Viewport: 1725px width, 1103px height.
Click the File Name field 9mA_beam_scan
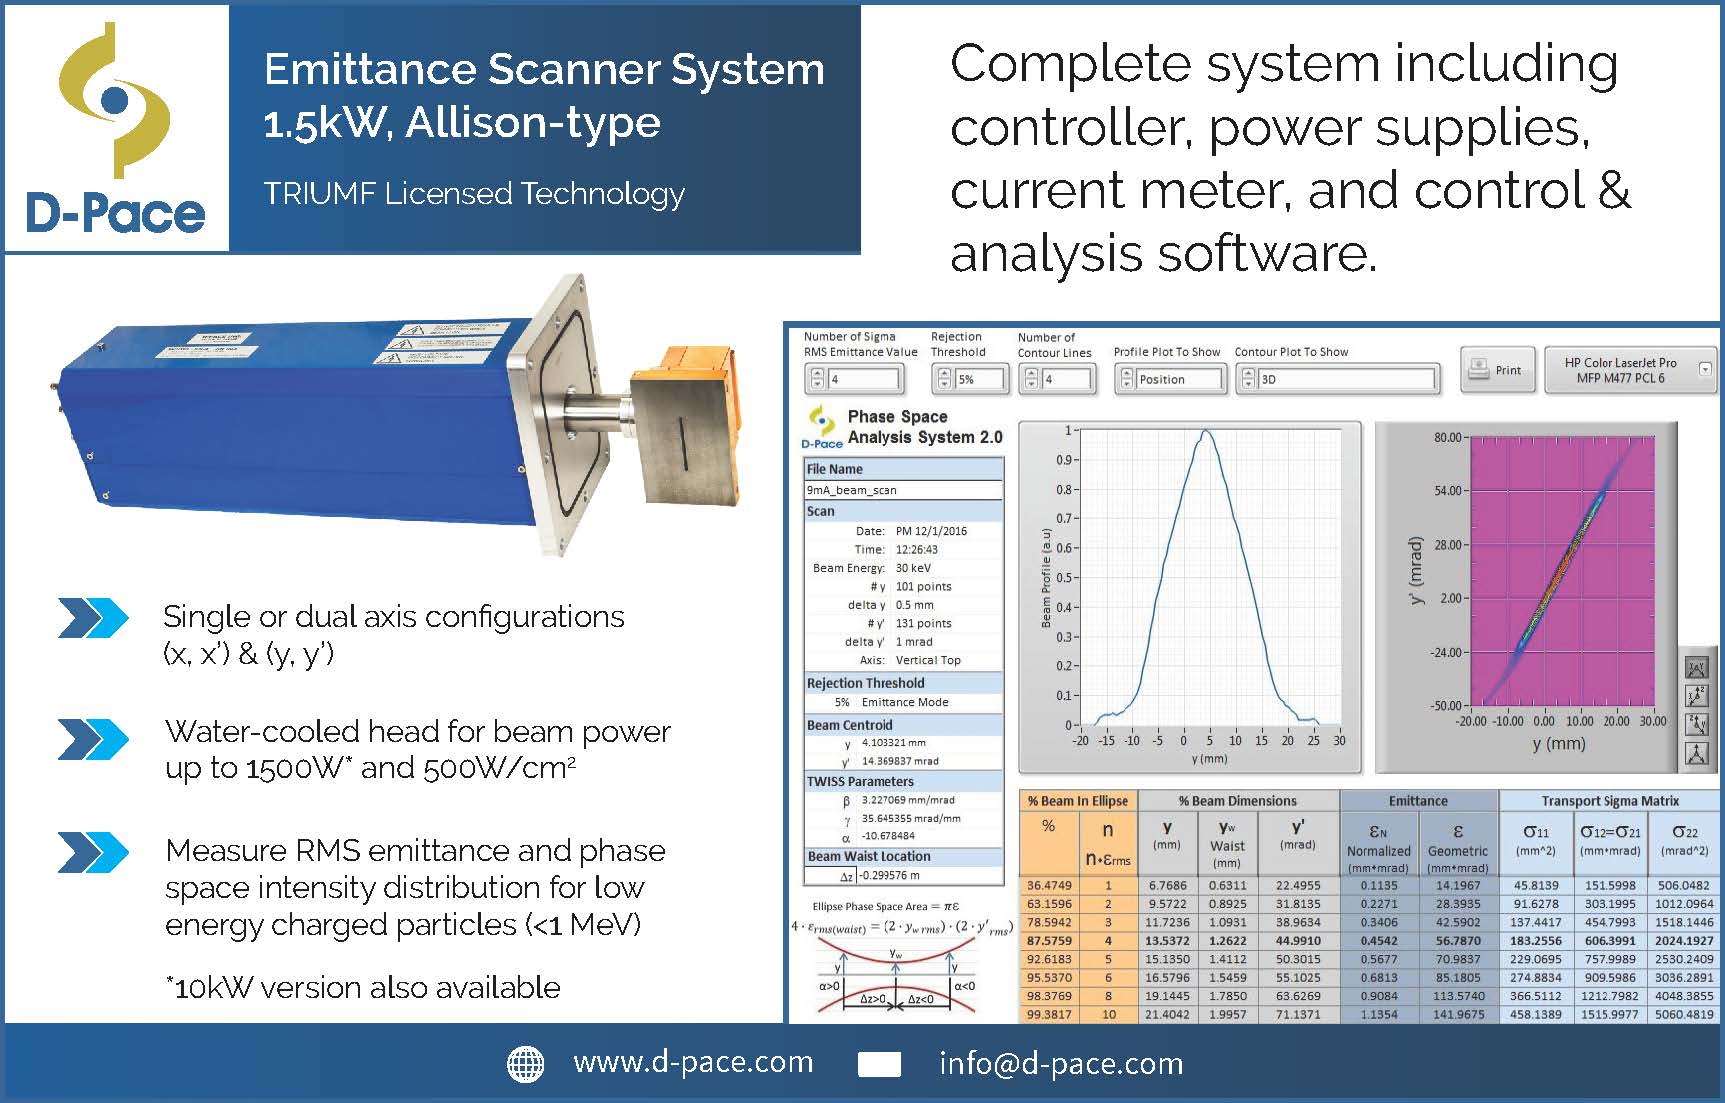pos(903,490)
